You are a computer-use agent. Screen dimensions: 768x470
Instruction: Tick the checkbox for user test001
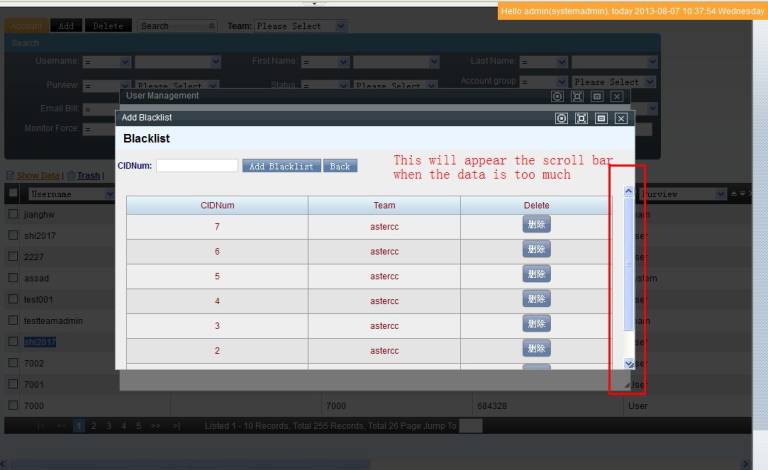(x=13, y=299)
